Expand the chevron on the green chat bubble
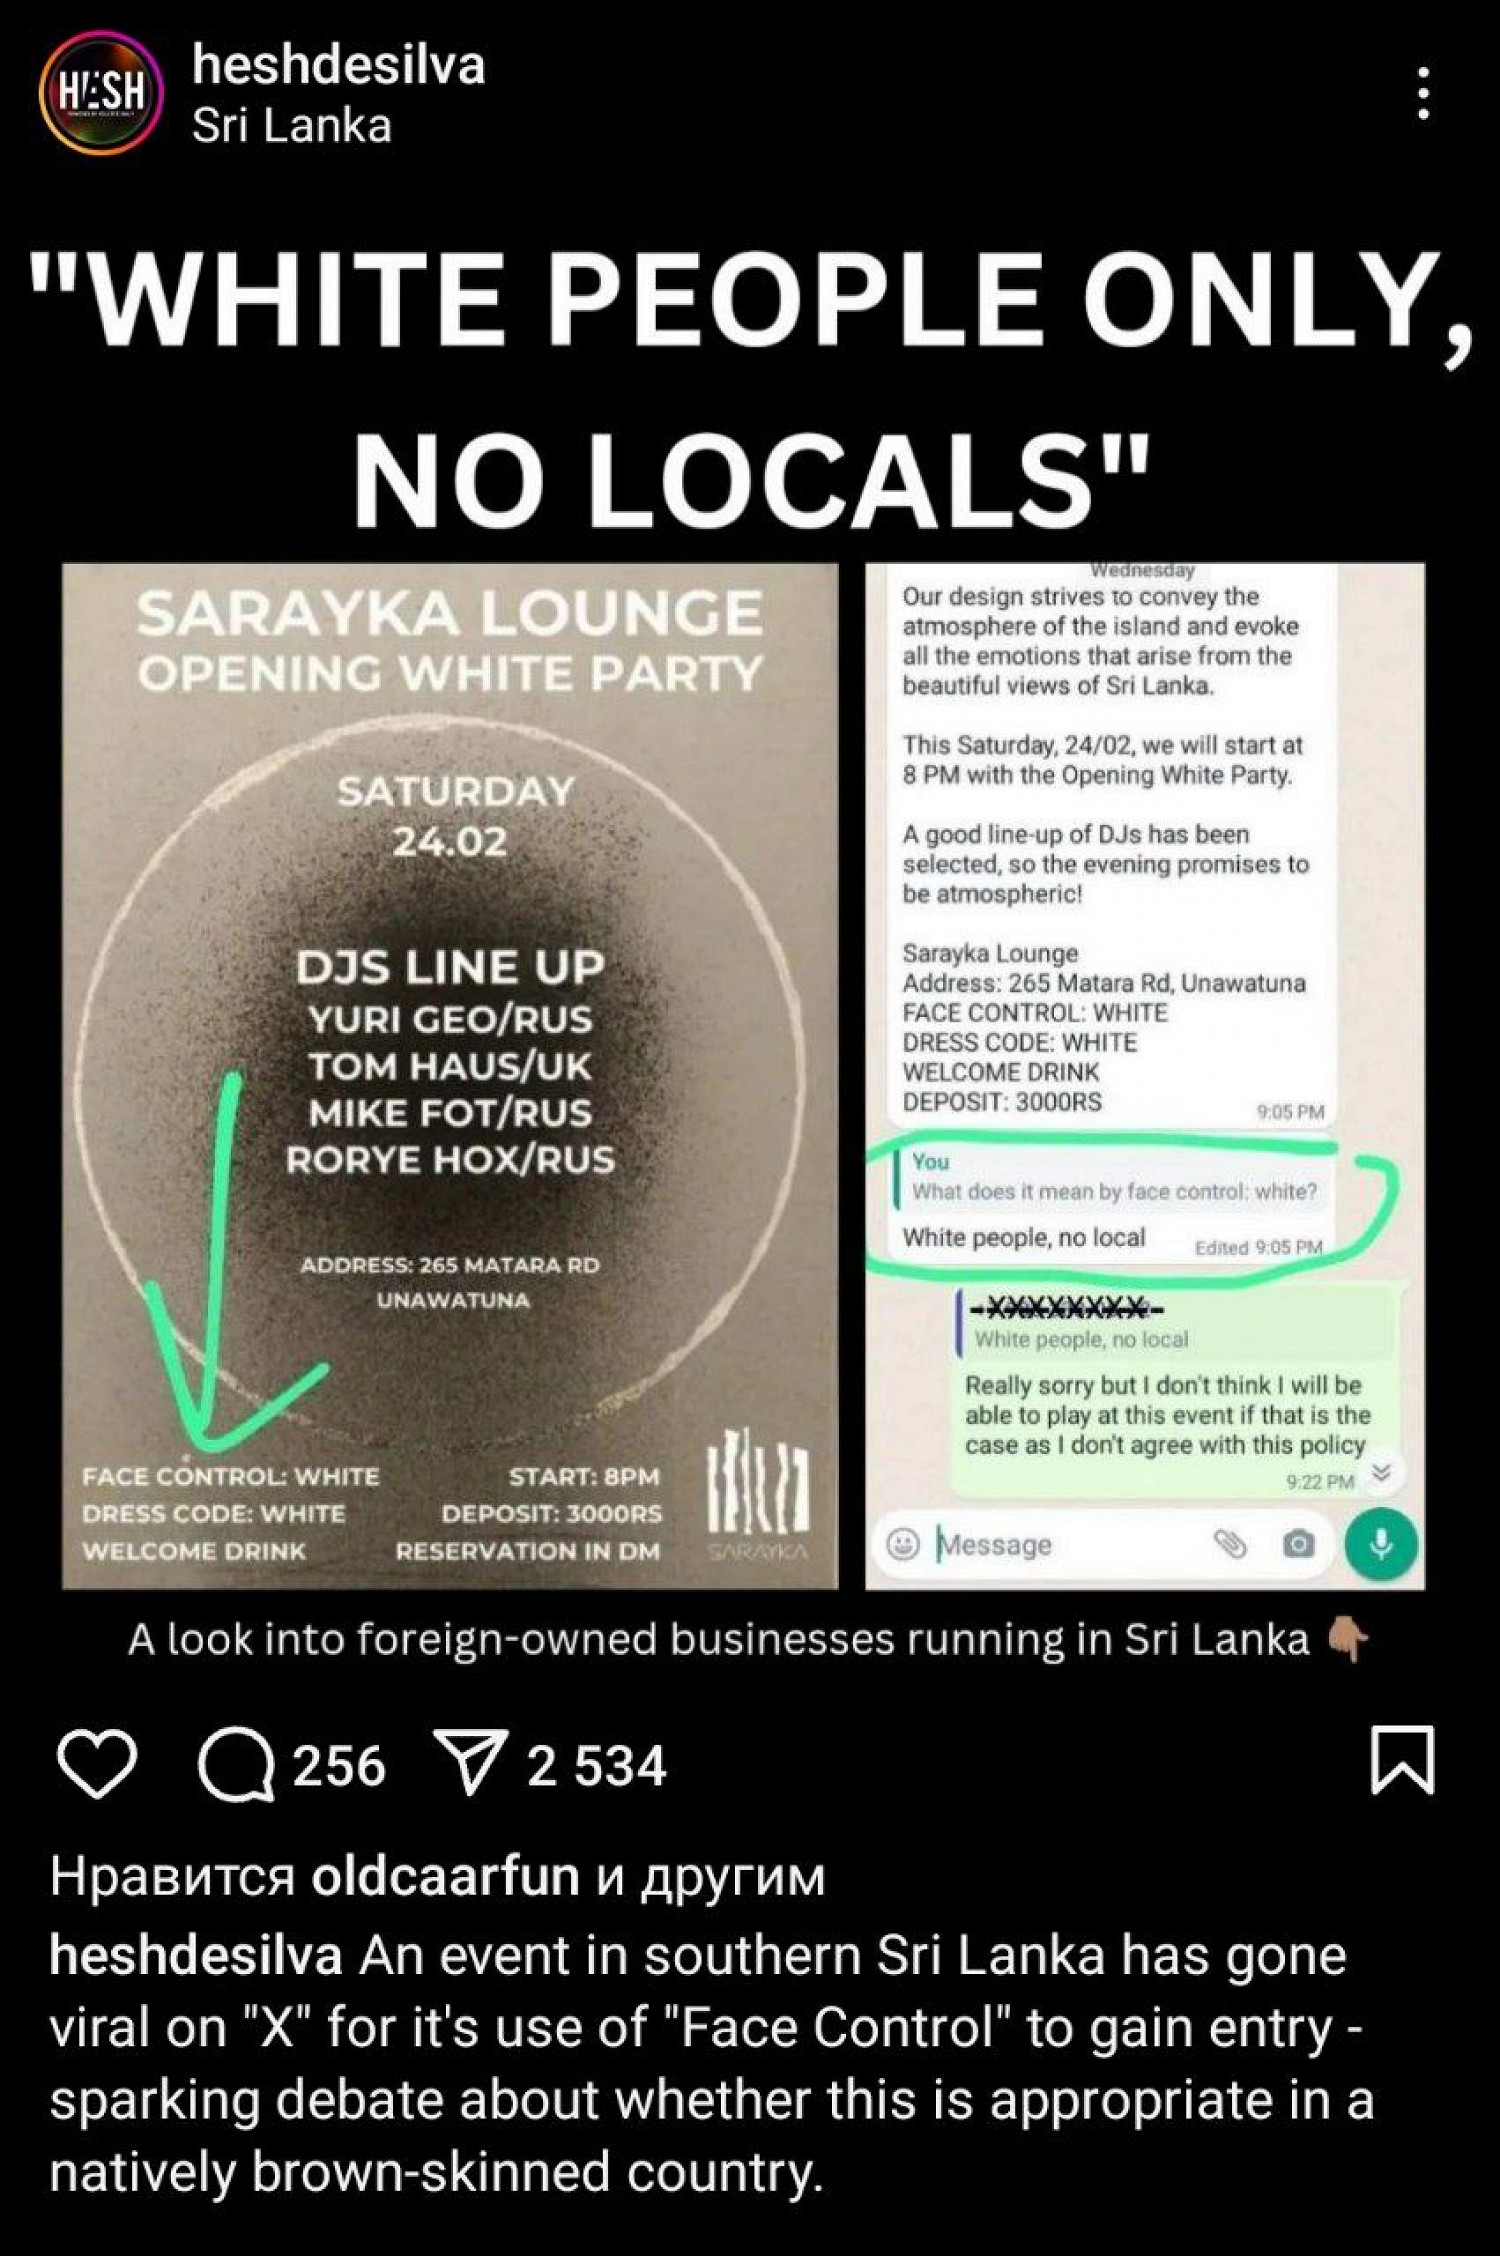Viewport: 1500px width, 2256px height. (x=1382, y=1471)
